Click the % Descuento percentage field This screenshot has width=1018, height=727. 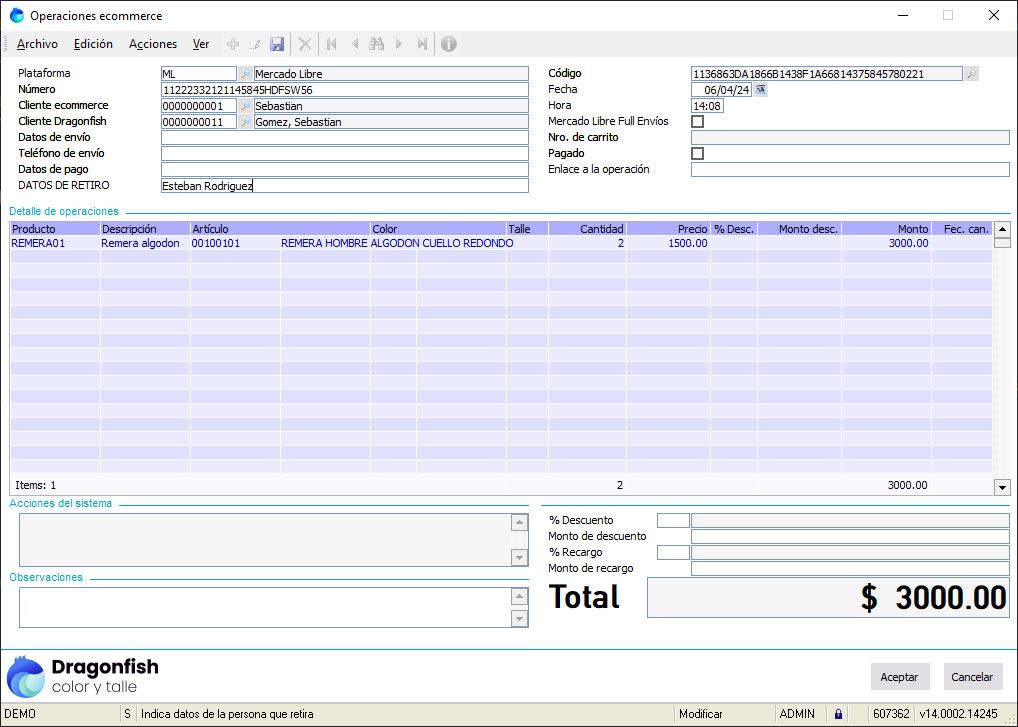click(x=673, y=520)
